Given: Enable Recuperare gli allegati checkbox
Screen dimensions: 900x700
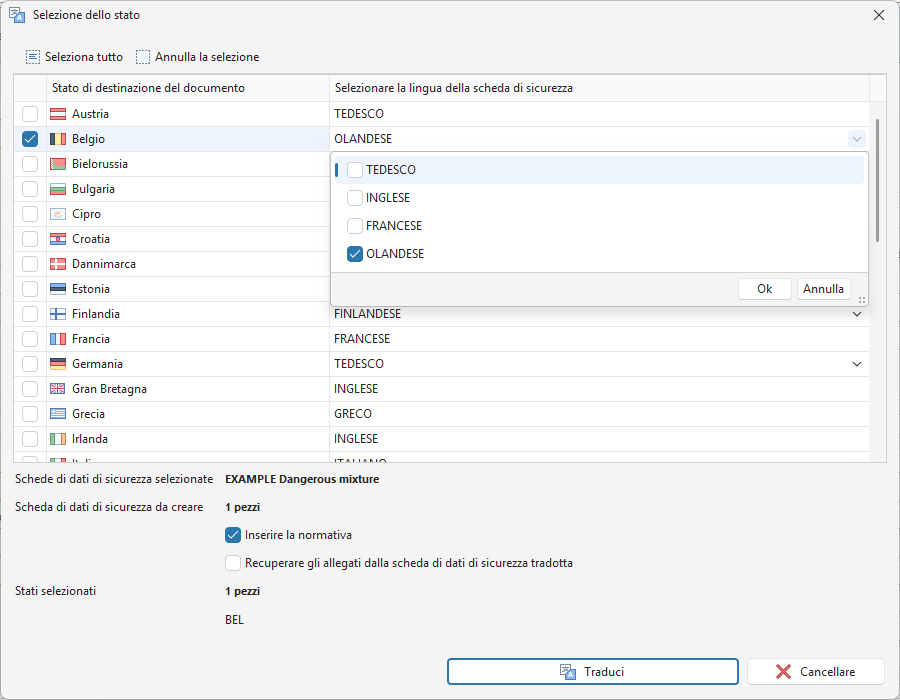Looking at the screenshot, I should (232, 563).
